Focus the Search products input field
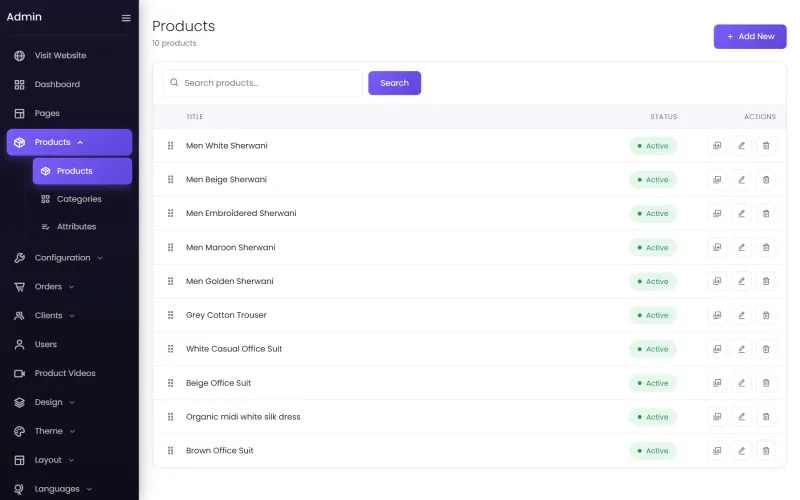 [262, 83]
